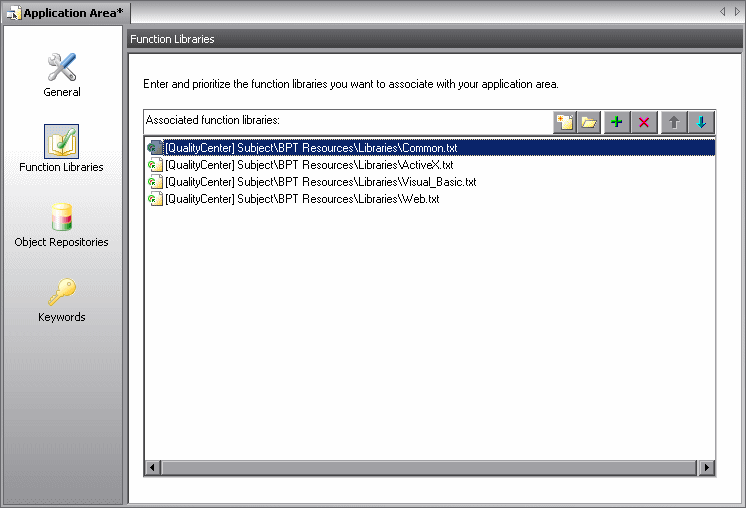This screenshot has height=508, width=746.
Task: Click the horizontal scrollbar track in list
Action: [x=430, y=468]
